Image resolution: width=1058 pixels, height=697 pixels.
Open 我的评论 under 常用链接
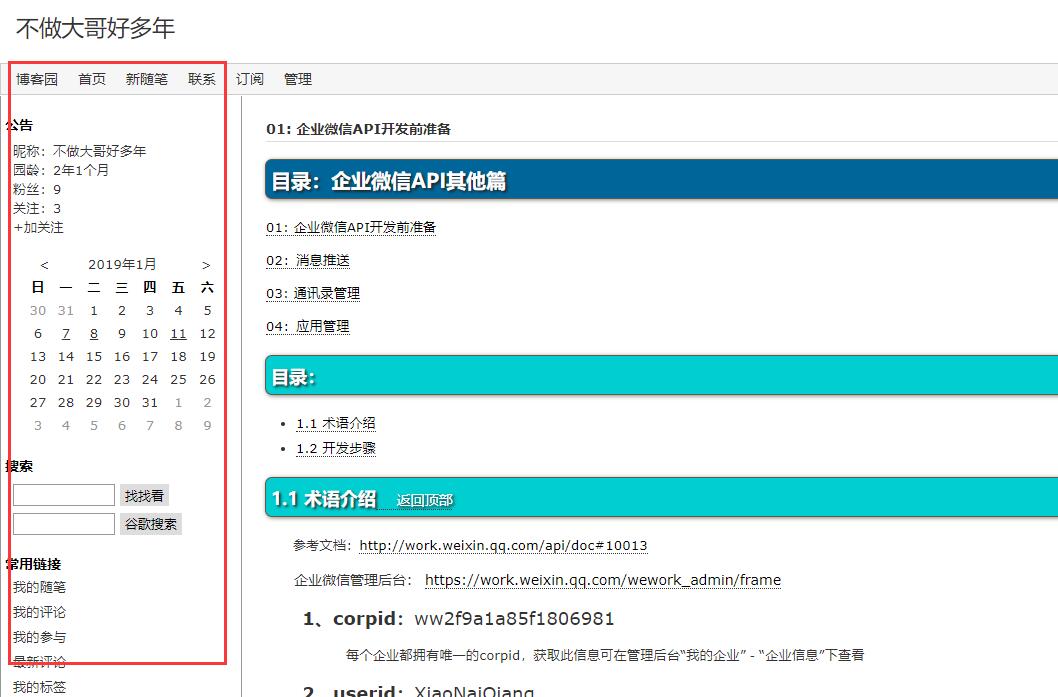tap(39, 612)
